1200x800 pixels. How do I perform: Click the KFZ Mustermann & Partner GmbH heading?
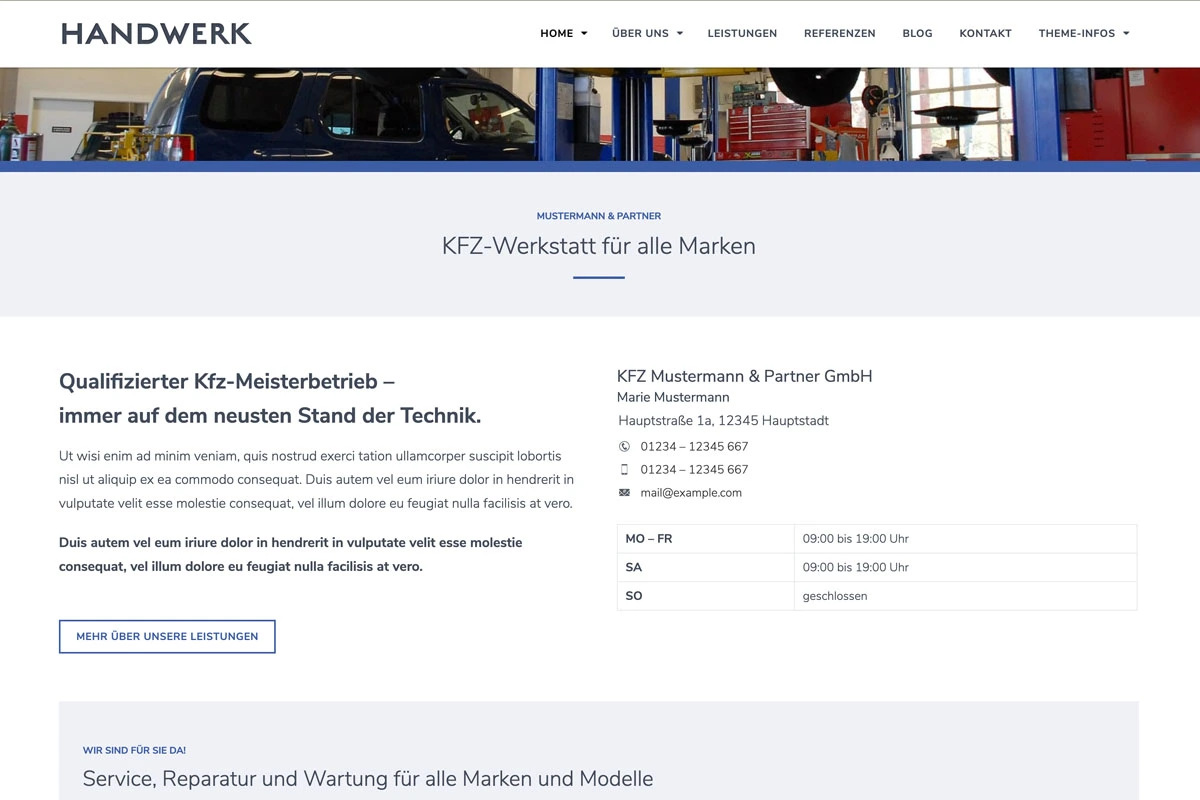click(x=745, y=376)
